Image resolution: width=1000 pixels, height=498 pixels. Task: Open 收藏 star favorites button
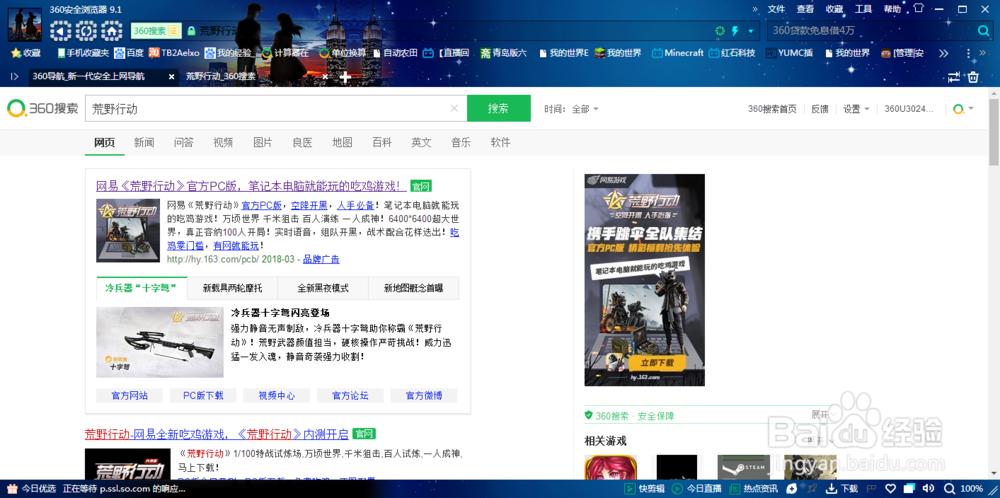tap(26, 53)
